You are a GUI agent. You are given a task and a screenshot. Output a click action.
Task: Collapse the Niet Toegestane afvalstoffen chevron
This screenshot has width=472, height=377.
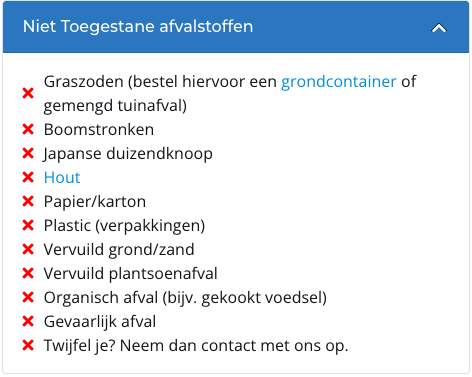point(439,28)
